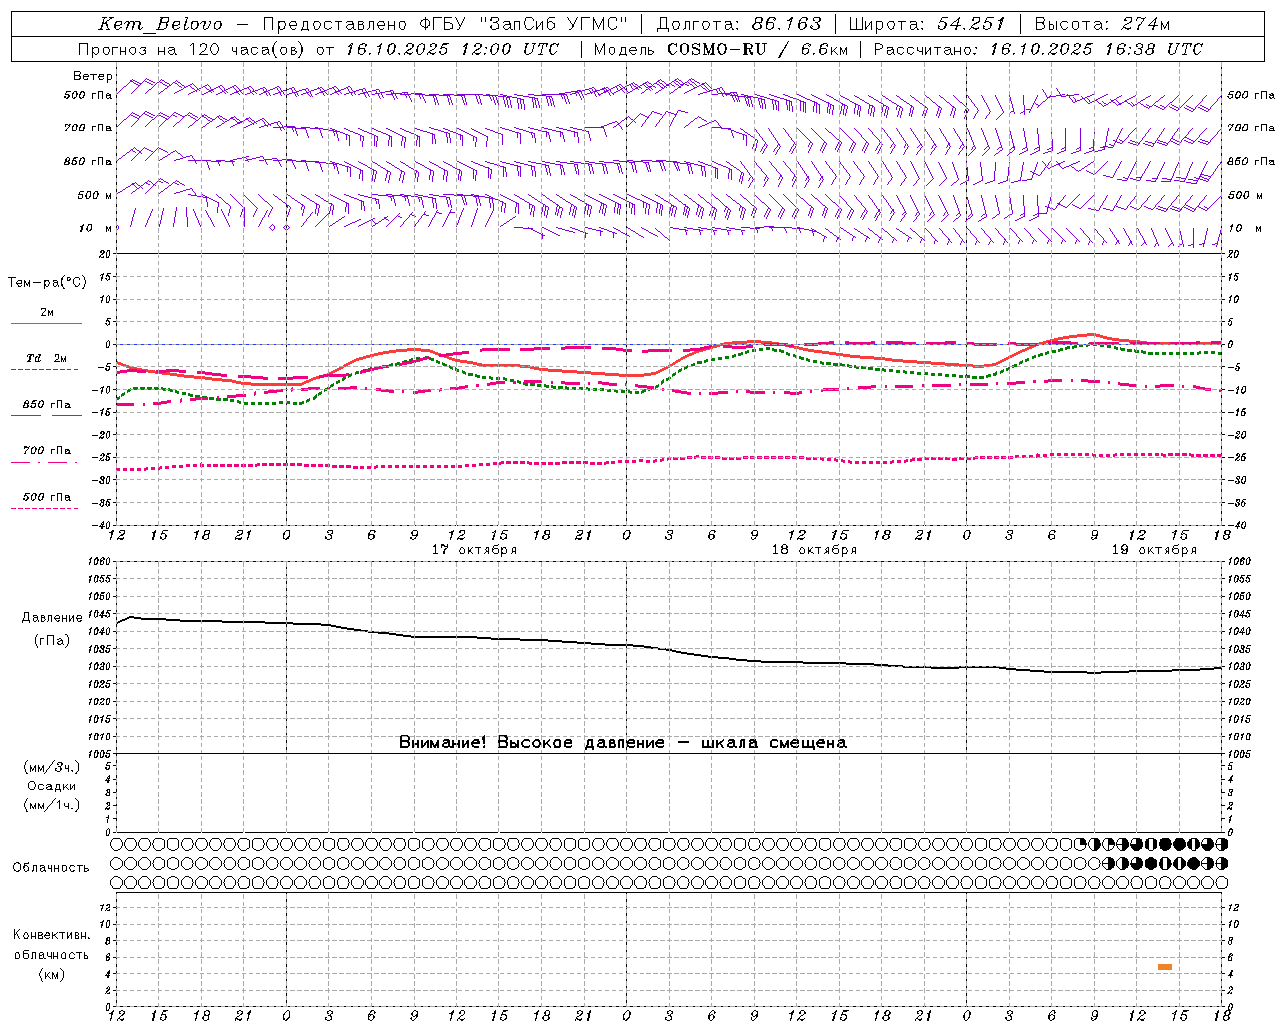The image size is (1280, 1024).
Task: Click the warning Внимание! Высокое давление — шкала смещена
Action: [x=623, y=742]
